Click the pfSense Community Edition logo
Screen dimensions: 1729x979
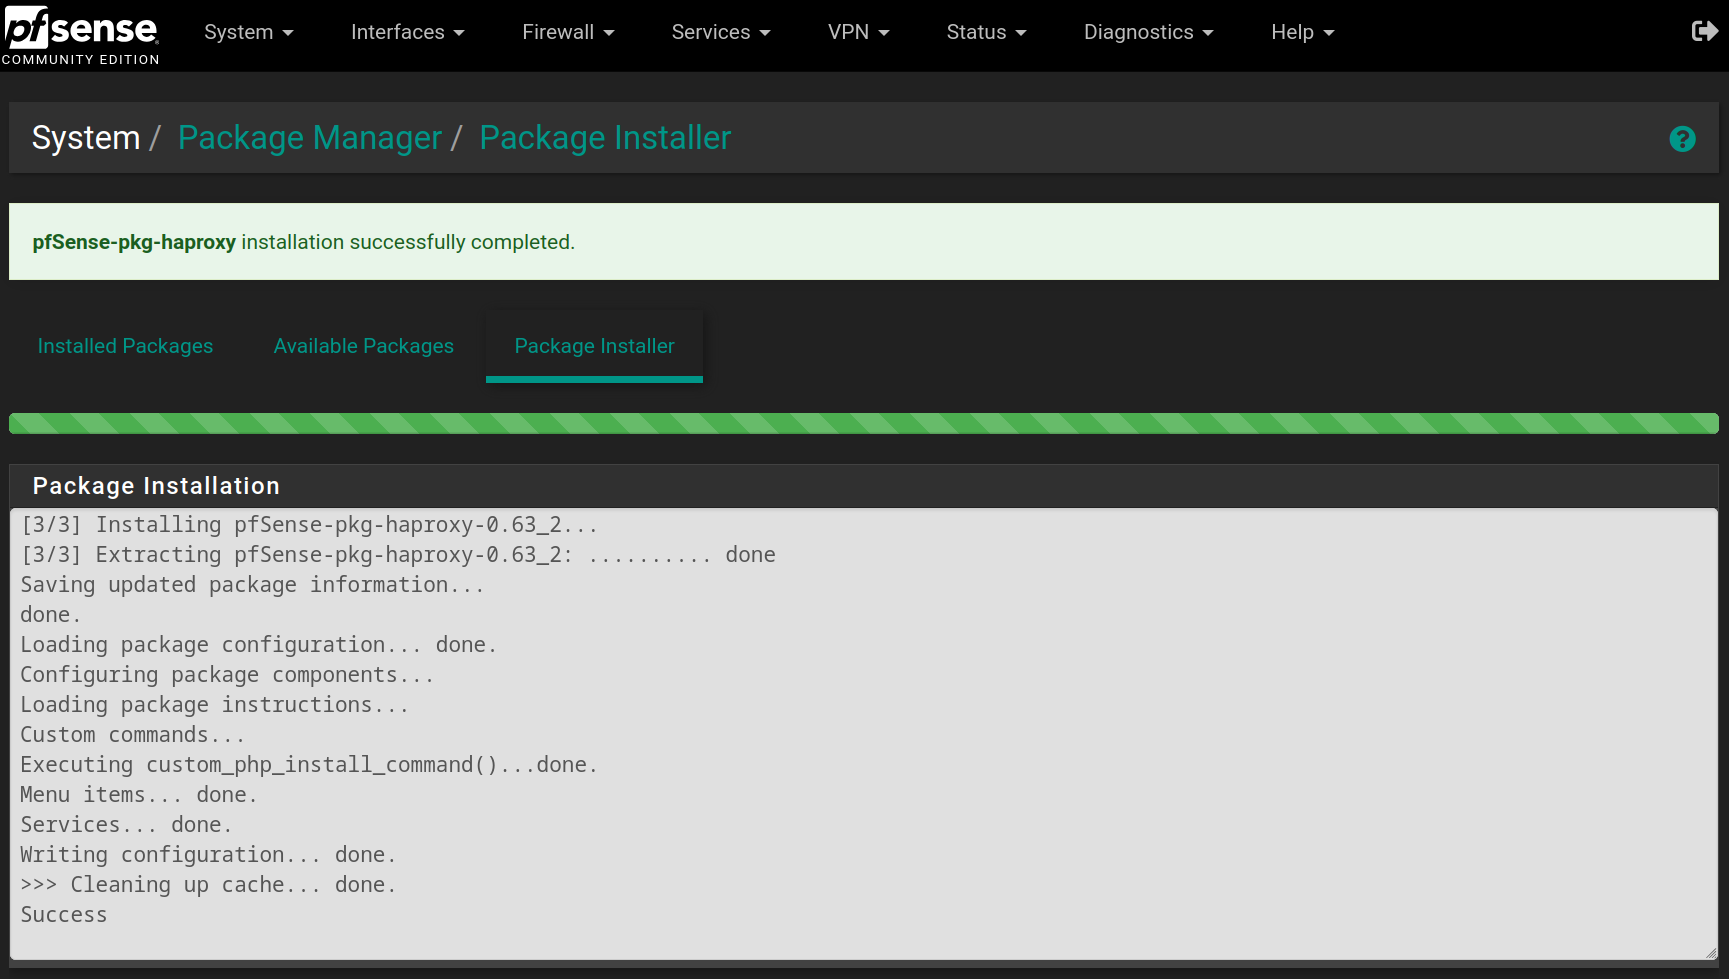click(x=80, y=35)
